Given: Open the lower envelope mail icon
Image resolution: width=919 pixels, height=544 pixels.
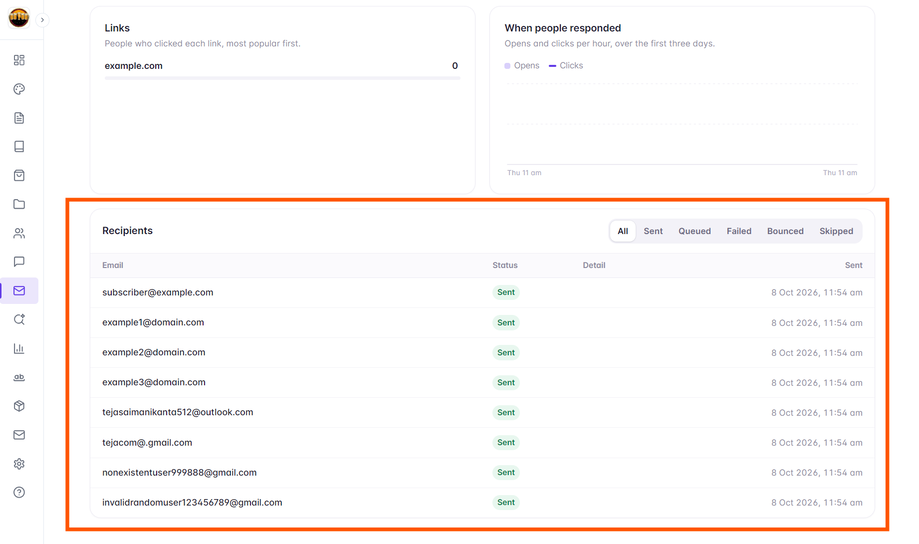Looking at the screenshot, I should 19,435.
